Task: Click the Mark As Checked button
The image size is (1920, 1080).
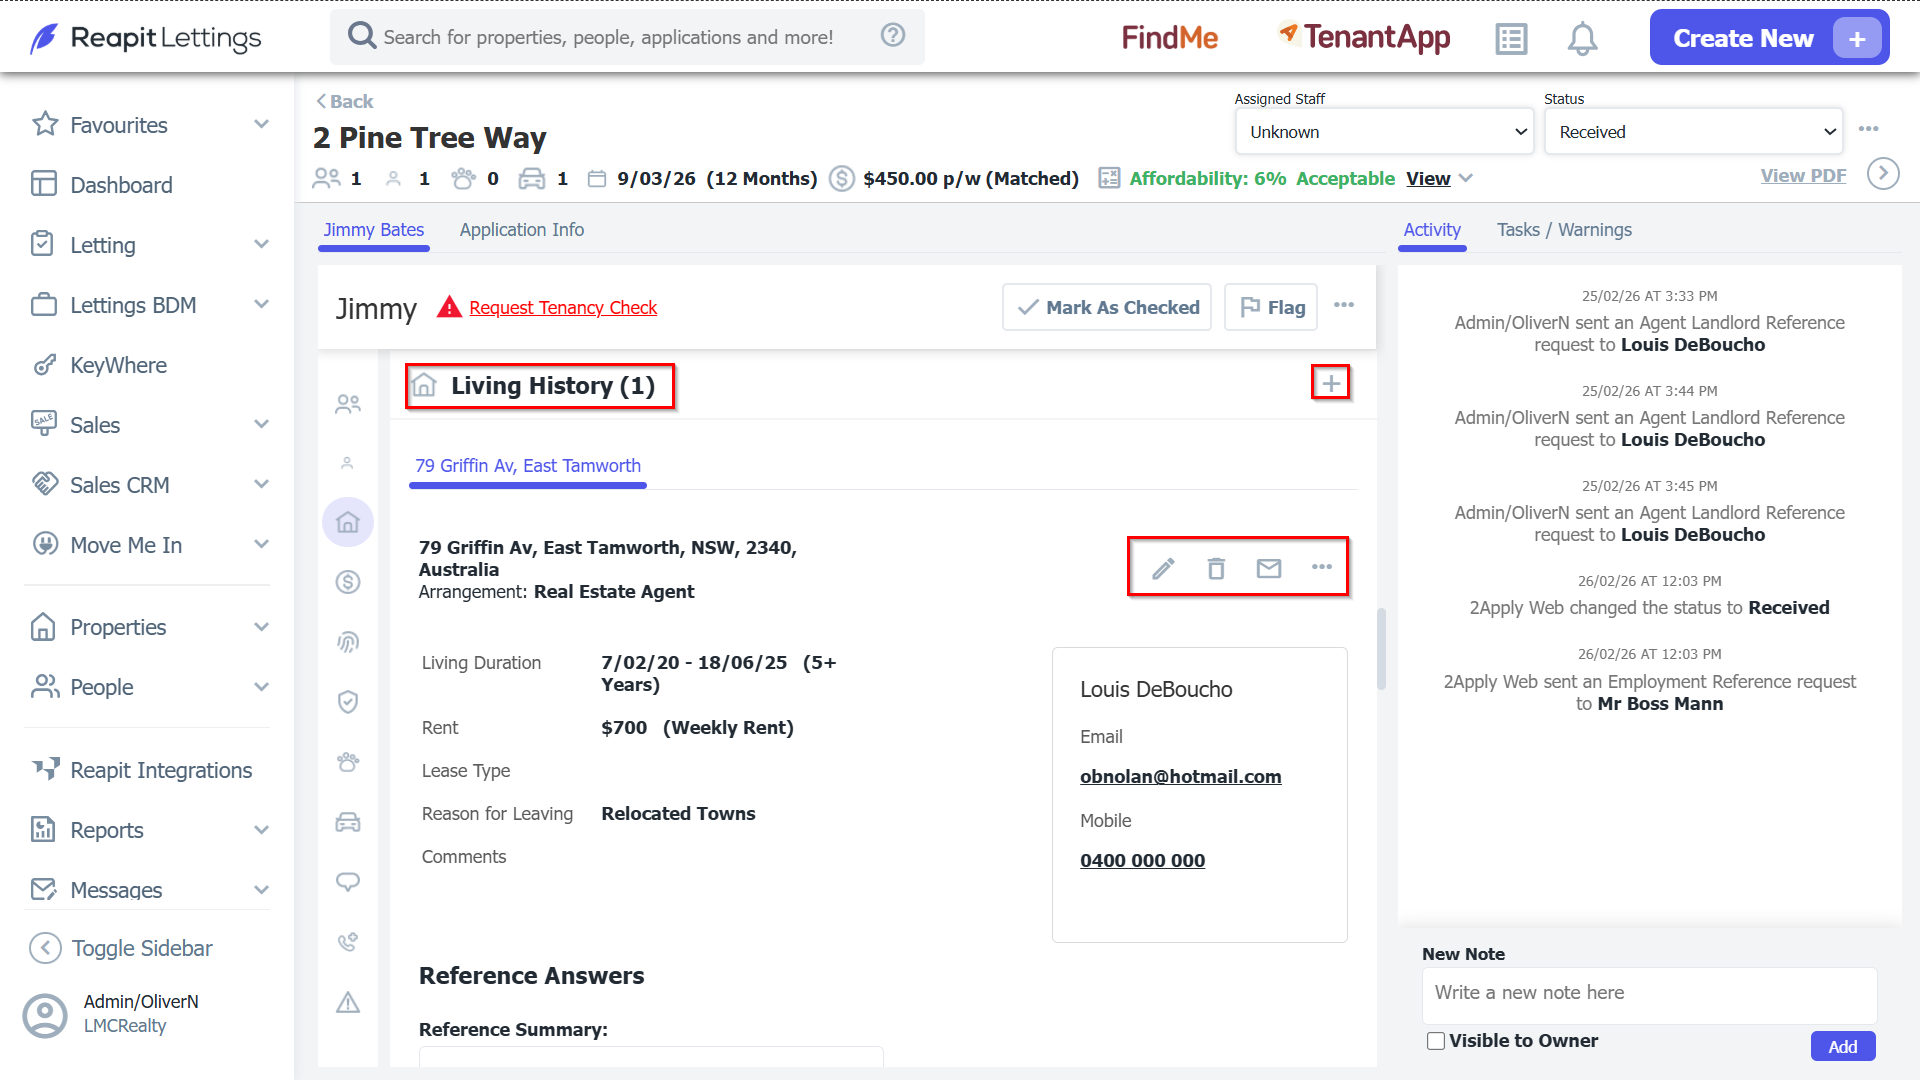Action: pos(1107,307)
